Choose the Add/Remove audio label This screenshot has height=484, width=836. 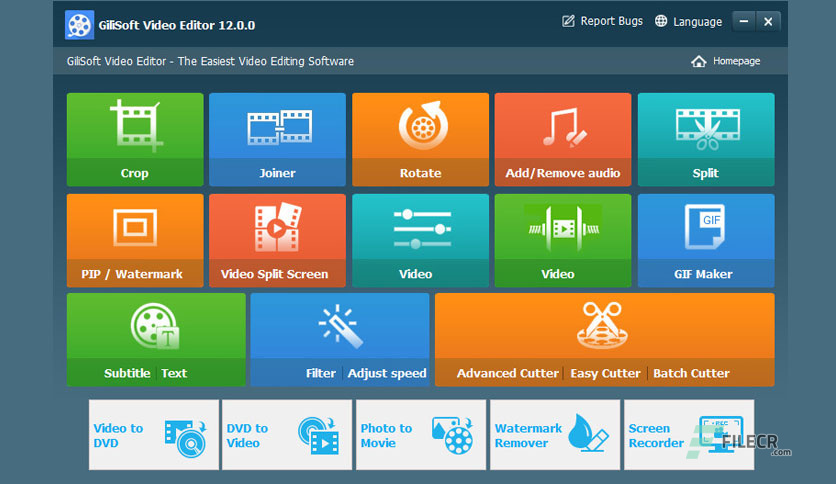[562, 173]
